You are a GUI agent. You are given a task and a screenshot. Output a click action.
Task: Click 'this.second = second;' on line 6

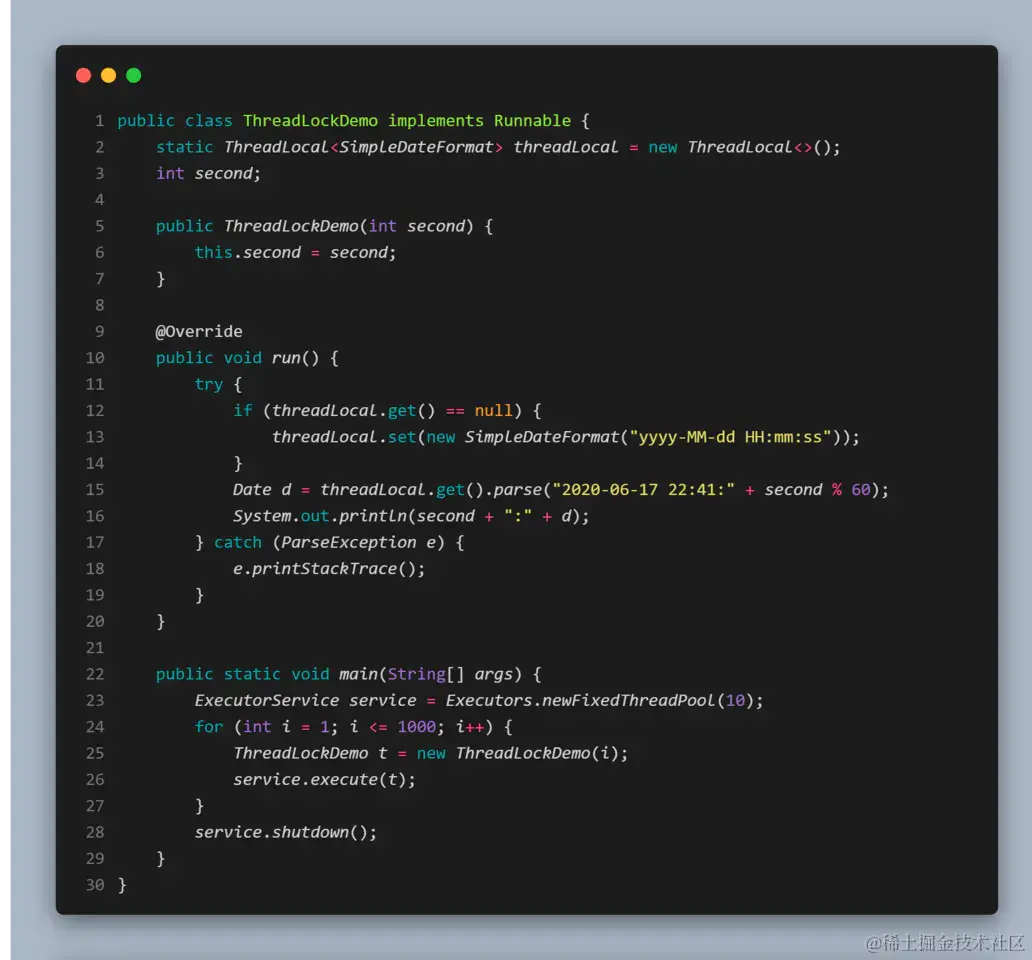click(296, 253)
